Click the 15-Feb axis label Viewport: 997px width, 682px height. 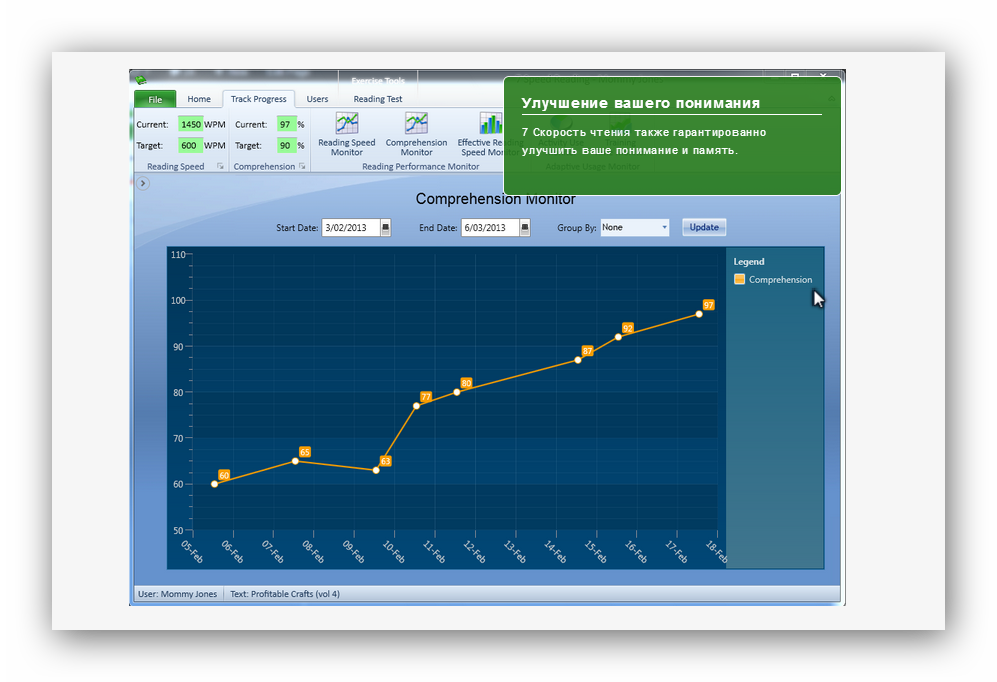pyautogui.click(x=595, y=551)
